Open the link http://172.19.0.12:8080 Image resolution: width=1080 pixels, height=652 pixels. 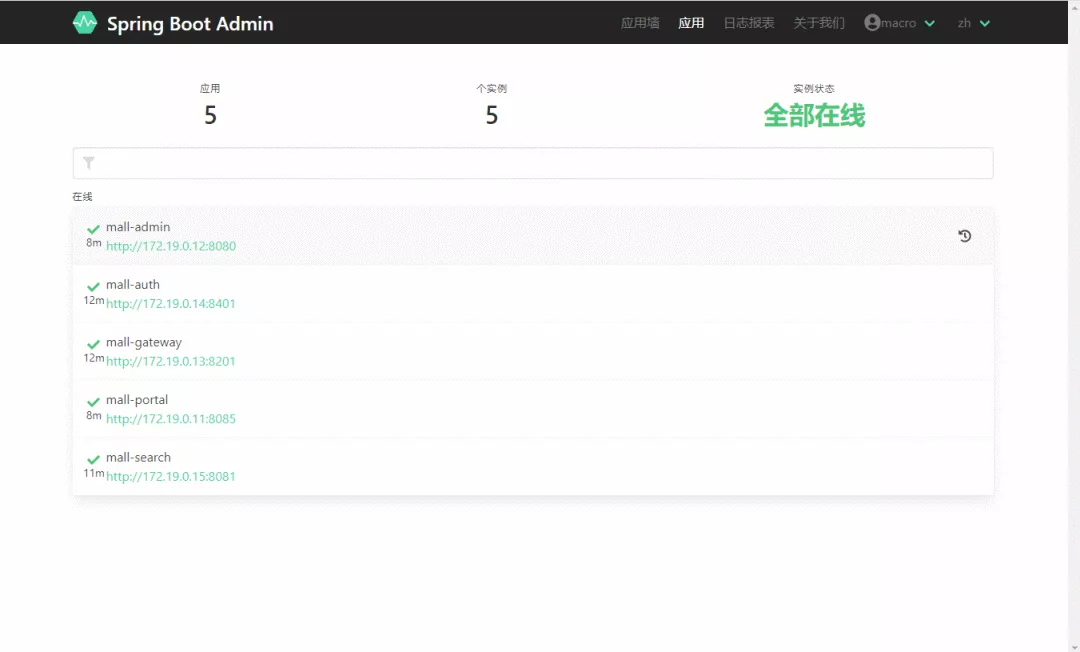[171, 246]
